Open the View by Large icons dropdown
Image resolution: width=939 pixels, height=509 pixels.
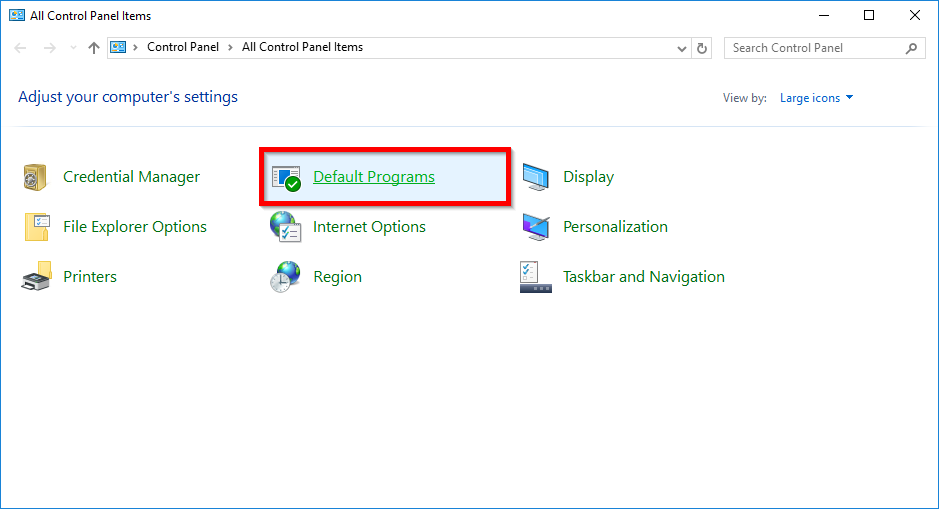pos(816,98)
